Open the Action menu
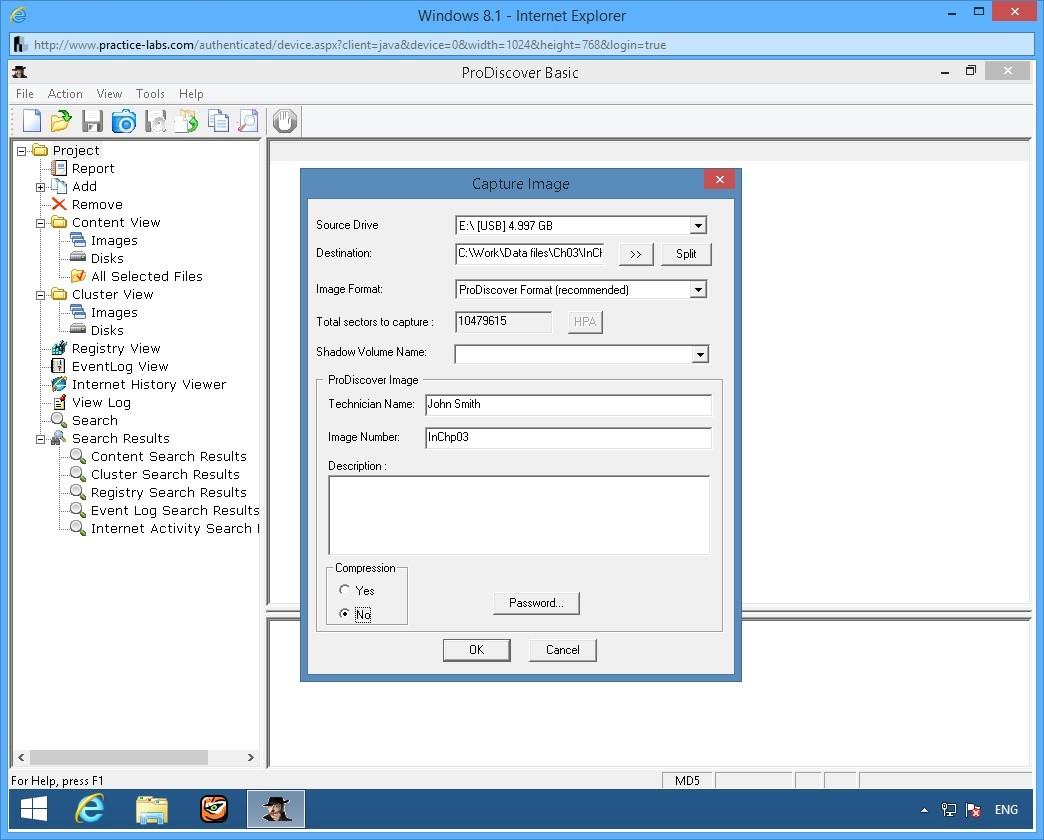The width and height of the screenshot is (1044, 840). 65,94
